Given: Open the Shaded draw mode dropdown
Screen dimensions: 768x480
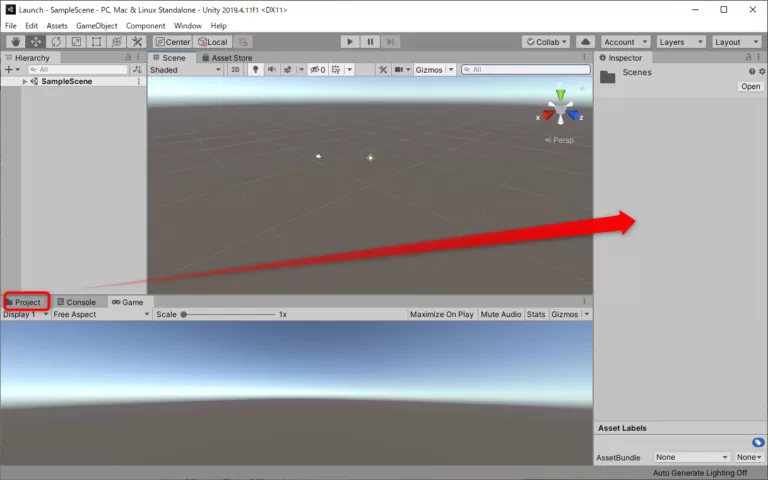Looking at the screenshot, I should point(185,70).
